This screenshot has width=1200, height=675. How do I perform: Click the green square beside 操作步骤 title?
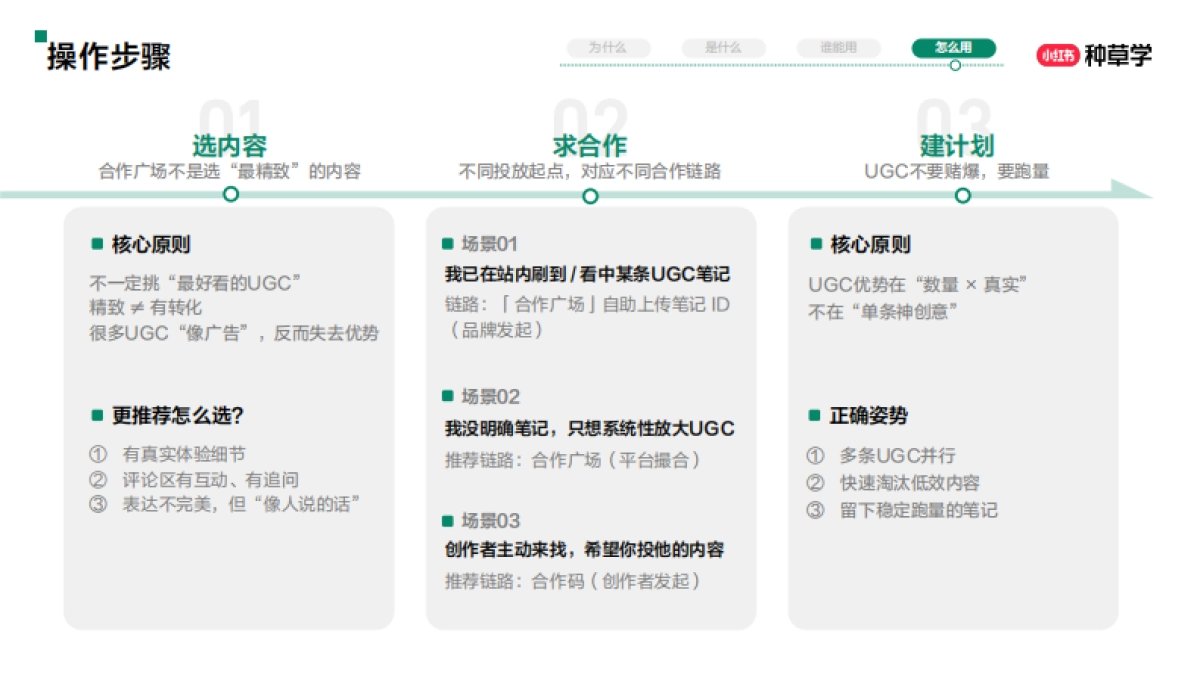point(40,38)
